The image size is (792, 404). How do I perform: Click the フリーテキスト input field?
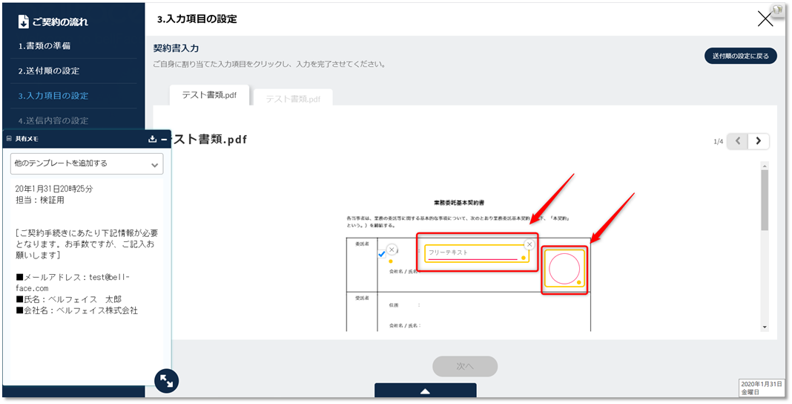[x=473, y=254]
